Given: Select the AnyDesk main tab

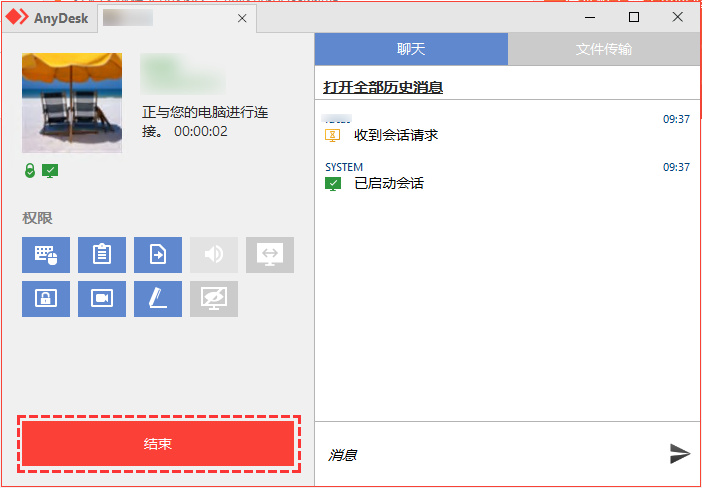Looking at the screenshot, I should 49,18.
